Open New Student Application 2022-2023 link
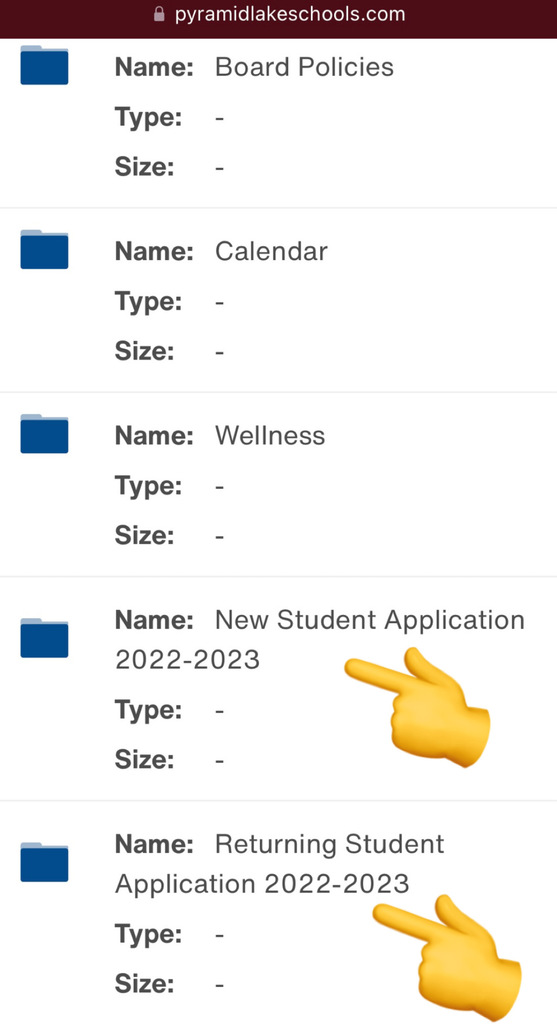557x1024 pixels. tap(320, 639)
